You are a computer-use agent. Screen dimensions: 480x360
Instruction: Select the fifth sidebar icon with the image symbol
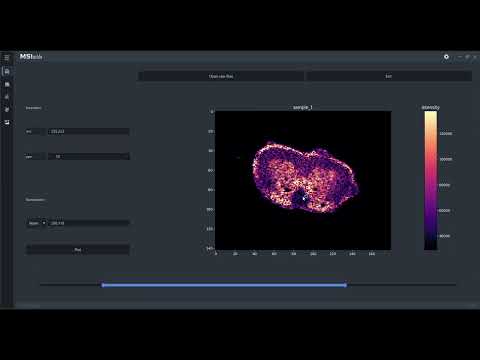[7, 122]
